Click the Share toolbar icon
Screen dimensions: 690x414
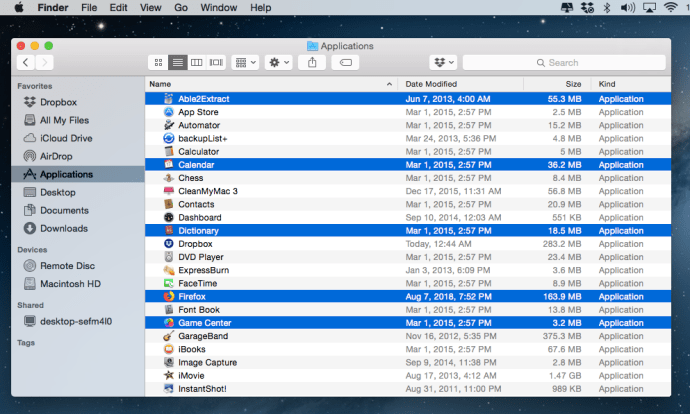[x=313, y=62]
